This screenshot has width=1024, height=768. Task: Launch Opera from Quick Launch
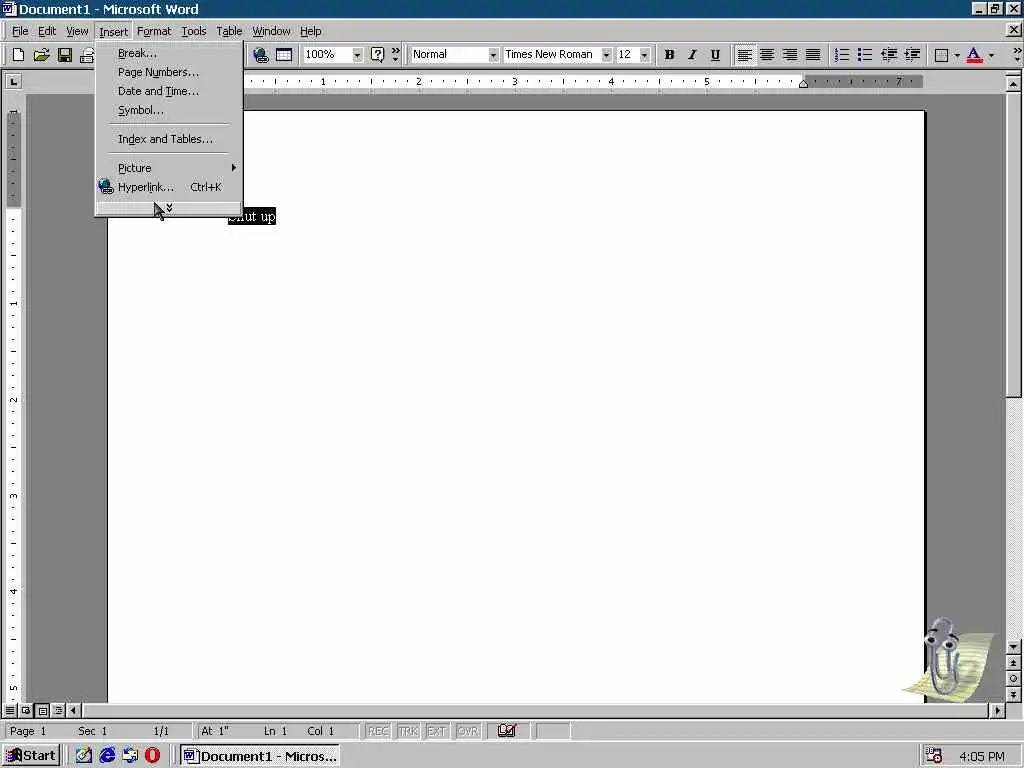pos(152,756)
